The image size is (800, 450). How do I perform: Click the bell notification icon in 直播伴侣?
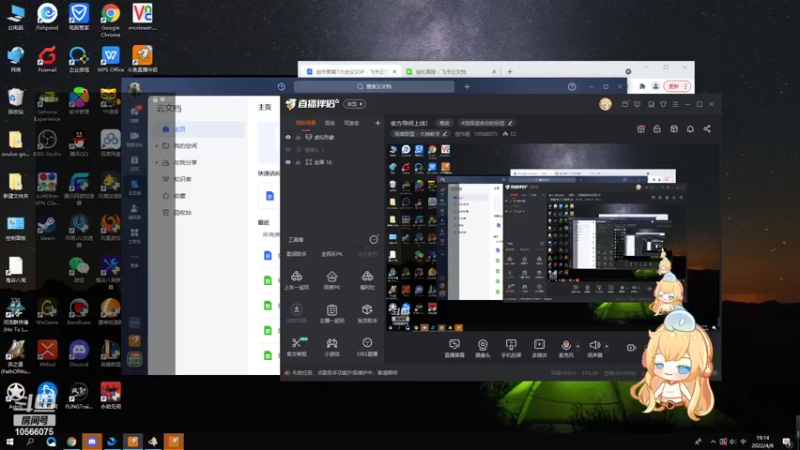(x=690, y=129)
